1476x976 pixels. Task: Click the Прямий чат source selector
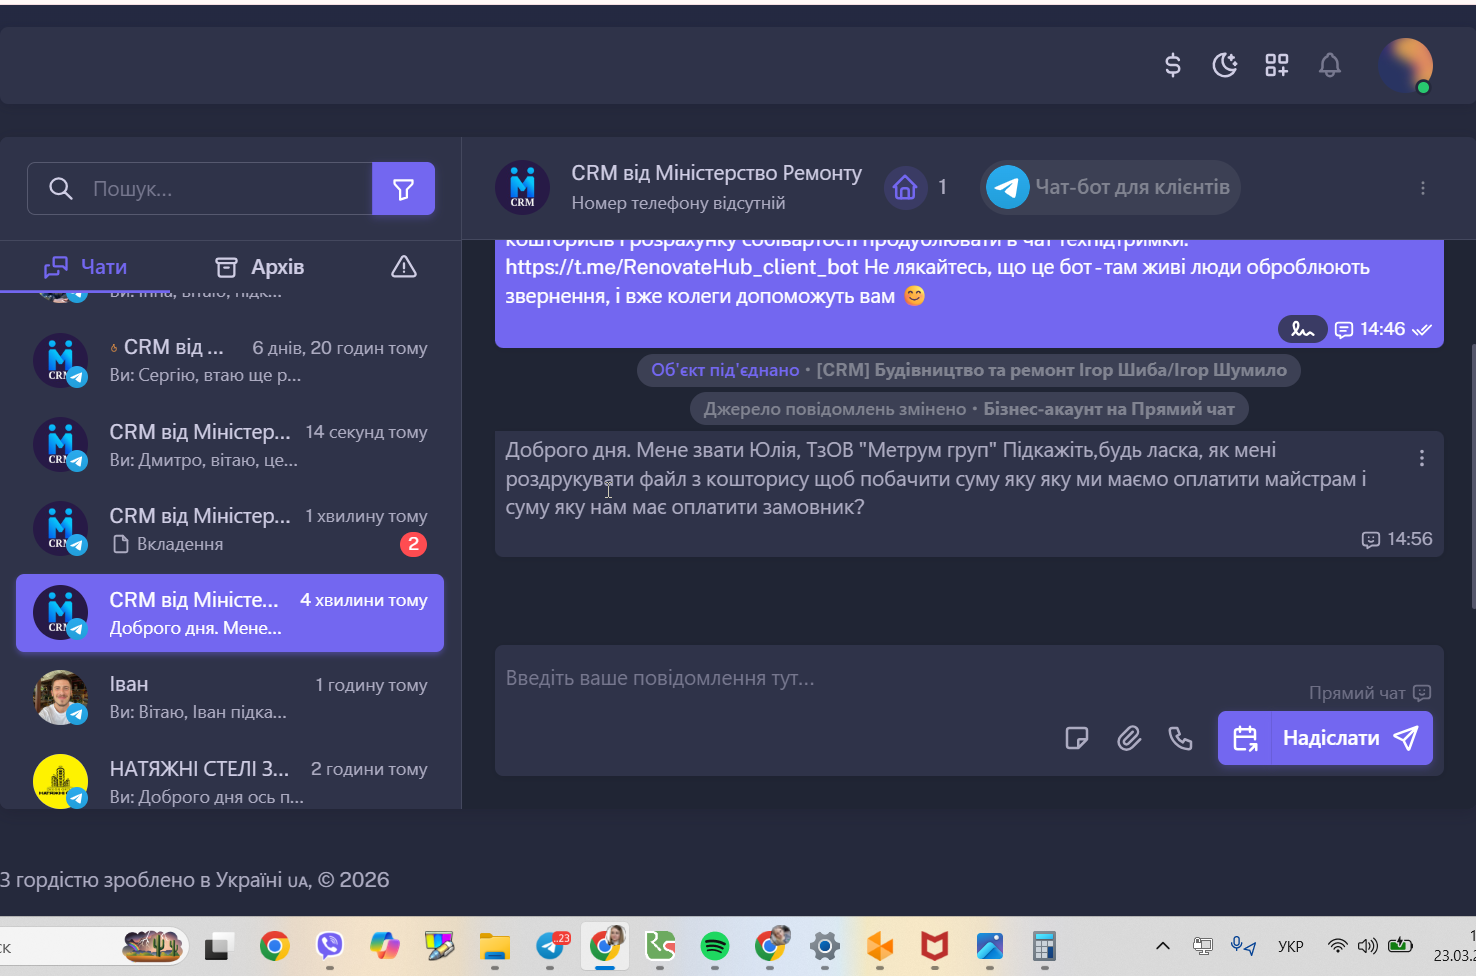(1370, 693)
